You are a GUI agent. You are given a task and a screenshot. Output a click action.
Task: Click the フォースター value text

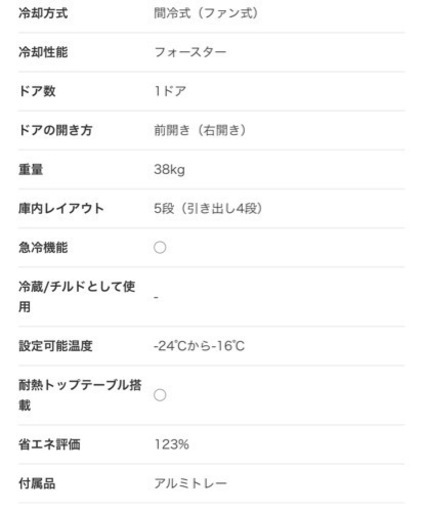coord(190,52)
